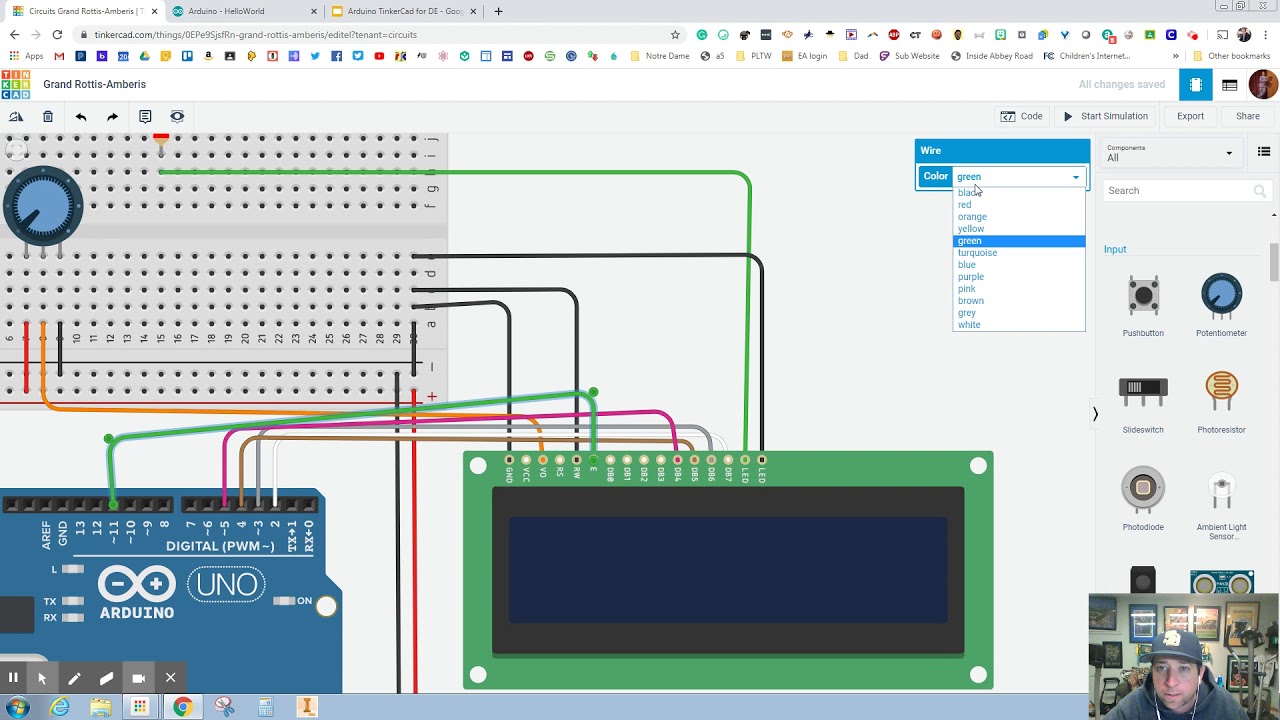Pick purple wire color
Viewport: 1280px width, 720px height.
coord(1019,277)
